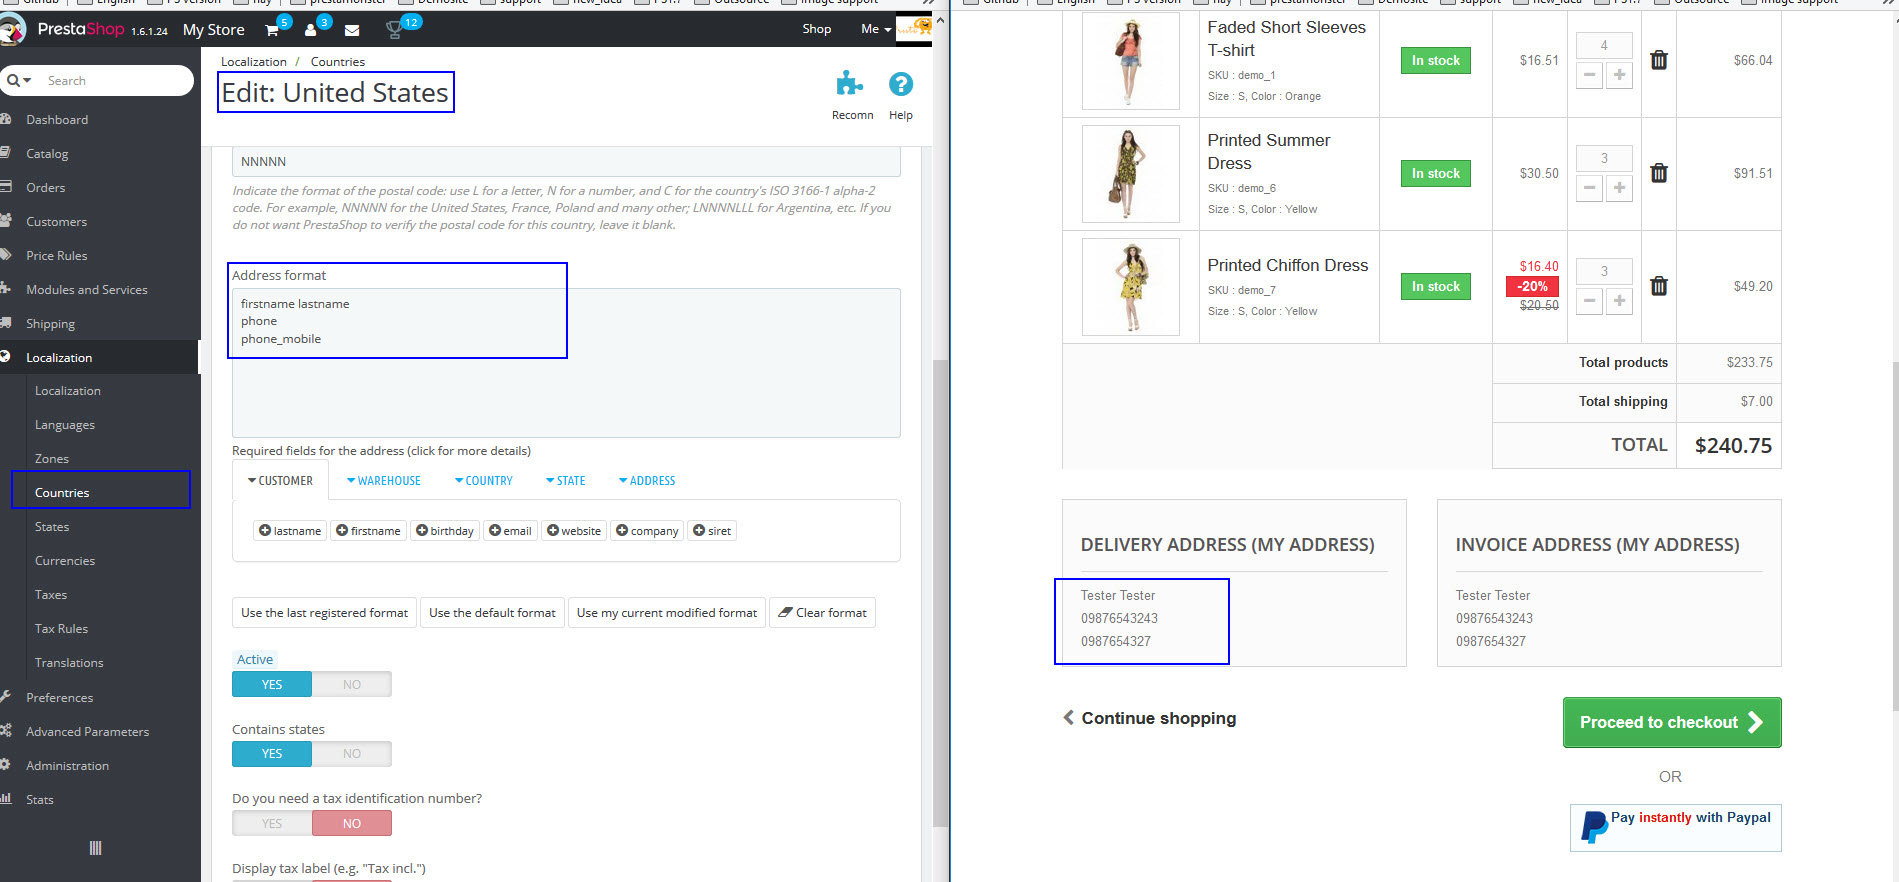This screenshot has height=882, width=1899.
Task: Open the Me user dropdown
Action: click(876, 29)
